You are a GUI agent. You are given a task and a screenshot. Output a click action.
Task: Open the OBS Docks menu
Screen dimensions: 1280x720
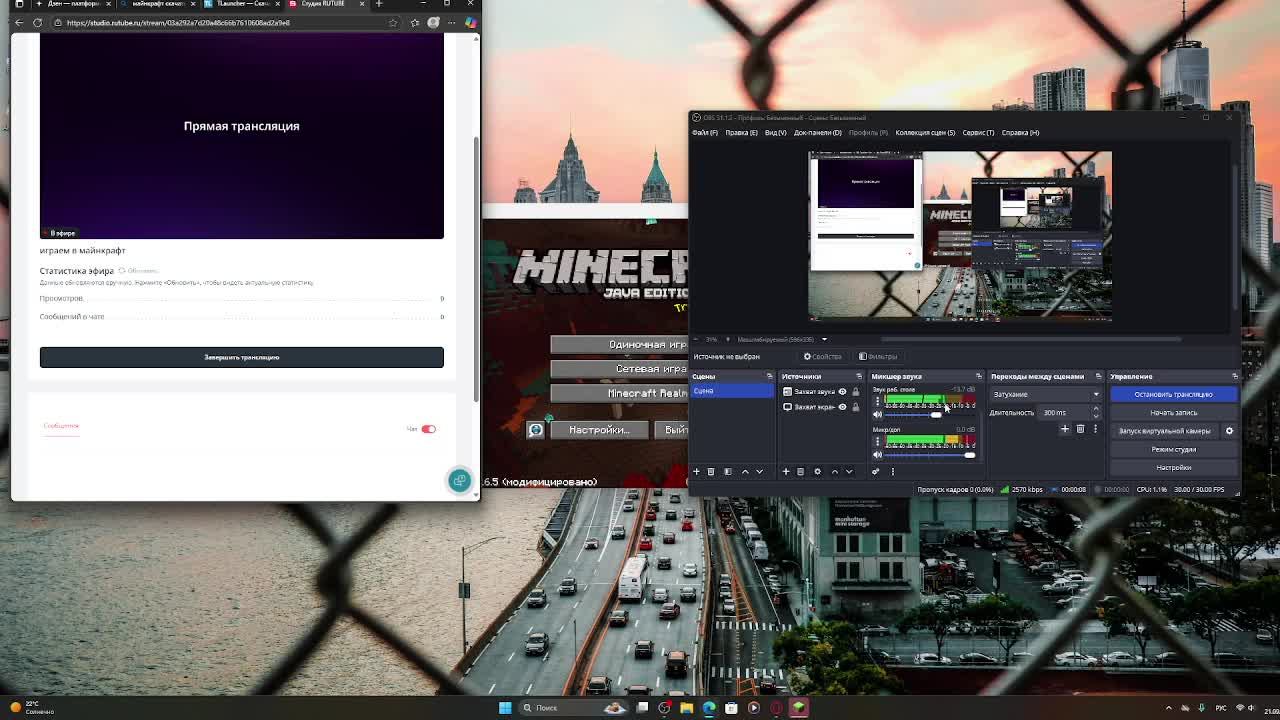click(817, 133)
